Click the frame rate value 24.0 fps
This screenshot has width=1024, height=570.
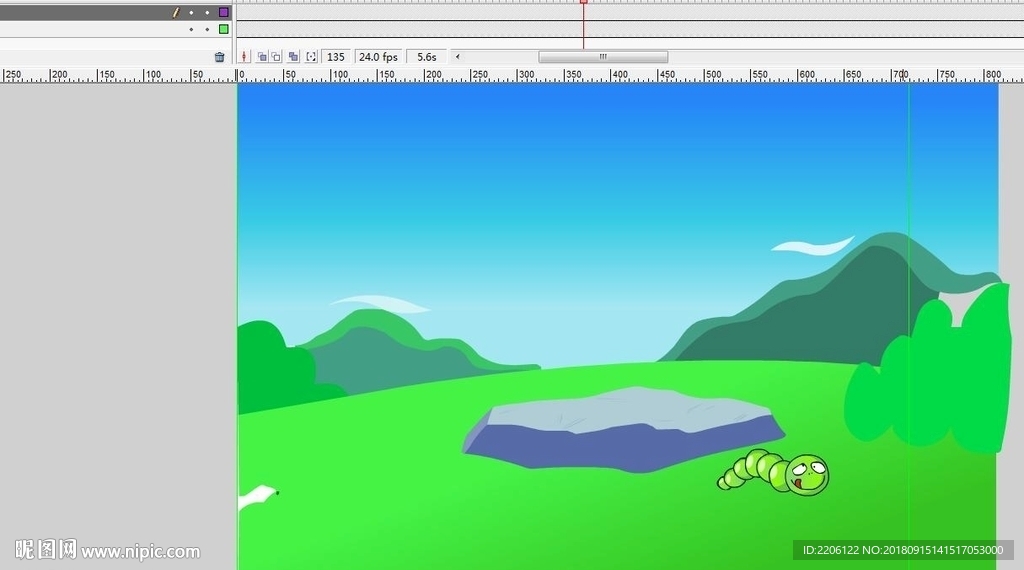(x=378, y=57)
